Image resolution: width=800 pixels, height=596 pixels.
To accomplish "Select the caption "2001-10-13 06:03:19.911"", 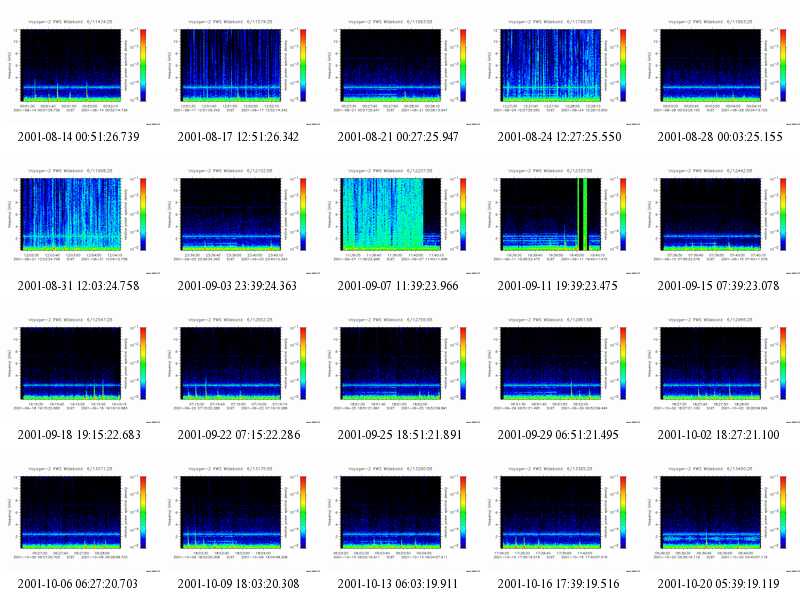I will (x=397, y=584).
